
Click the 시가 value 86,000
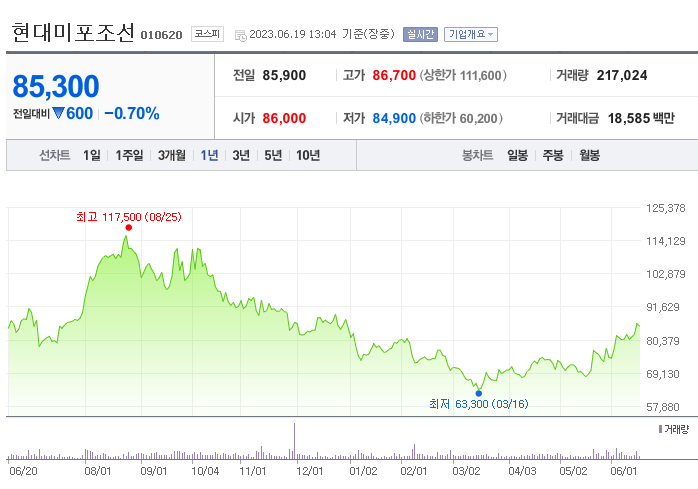284,118
